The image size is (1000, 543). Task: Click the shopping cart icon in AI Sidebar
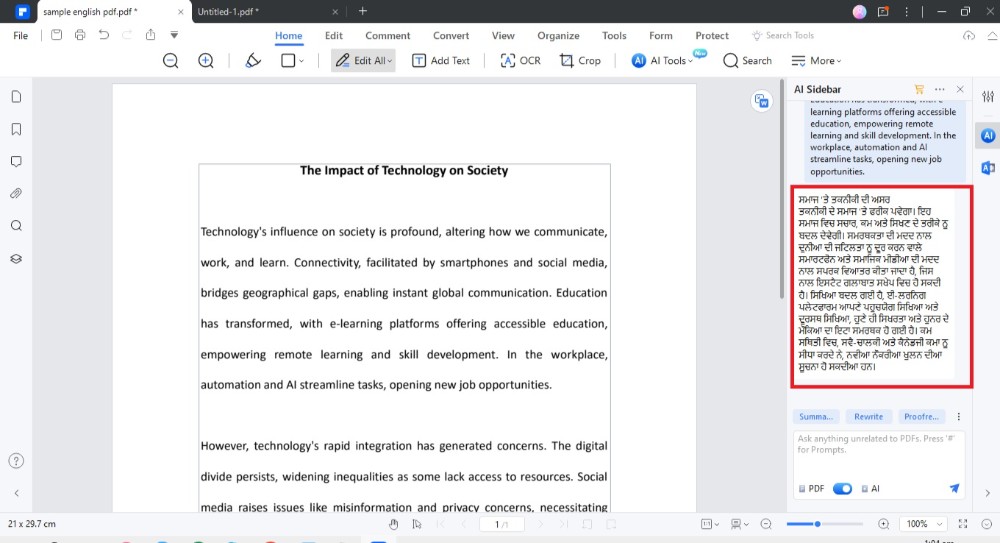coord(919,89)
